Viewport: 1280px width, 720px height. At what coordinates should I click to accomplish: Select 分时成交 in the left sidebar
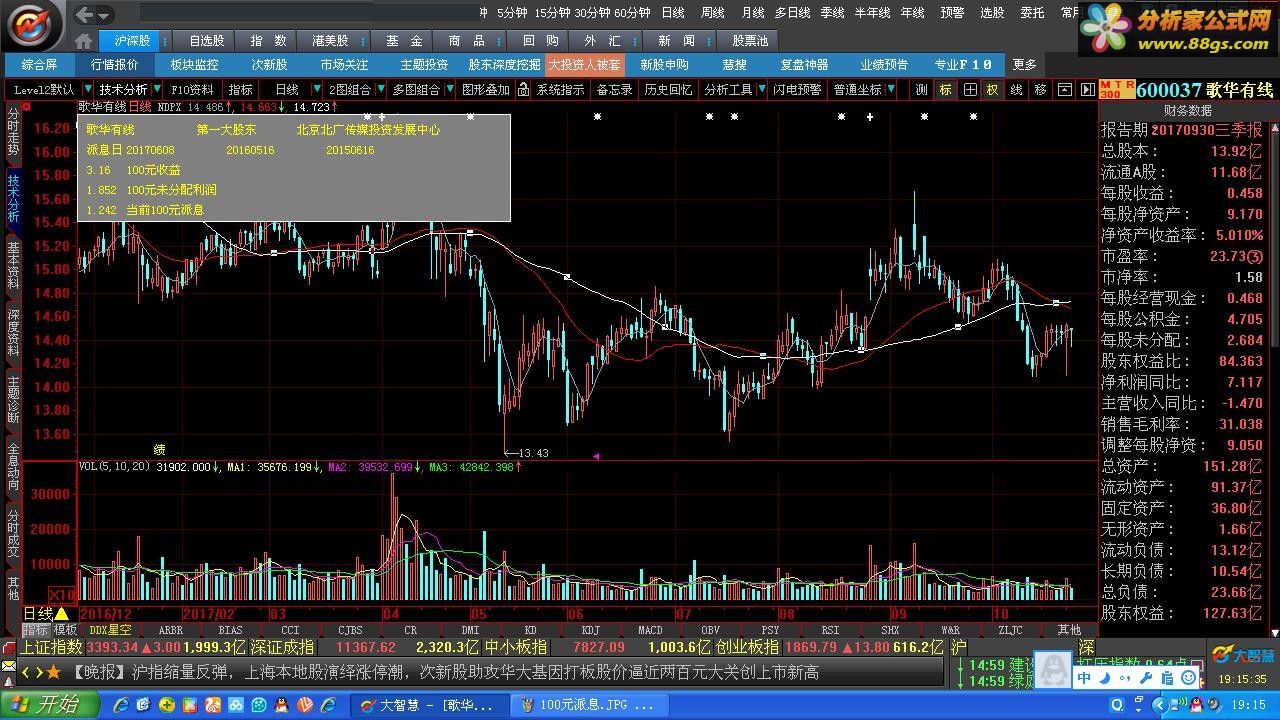coord(13,532)
